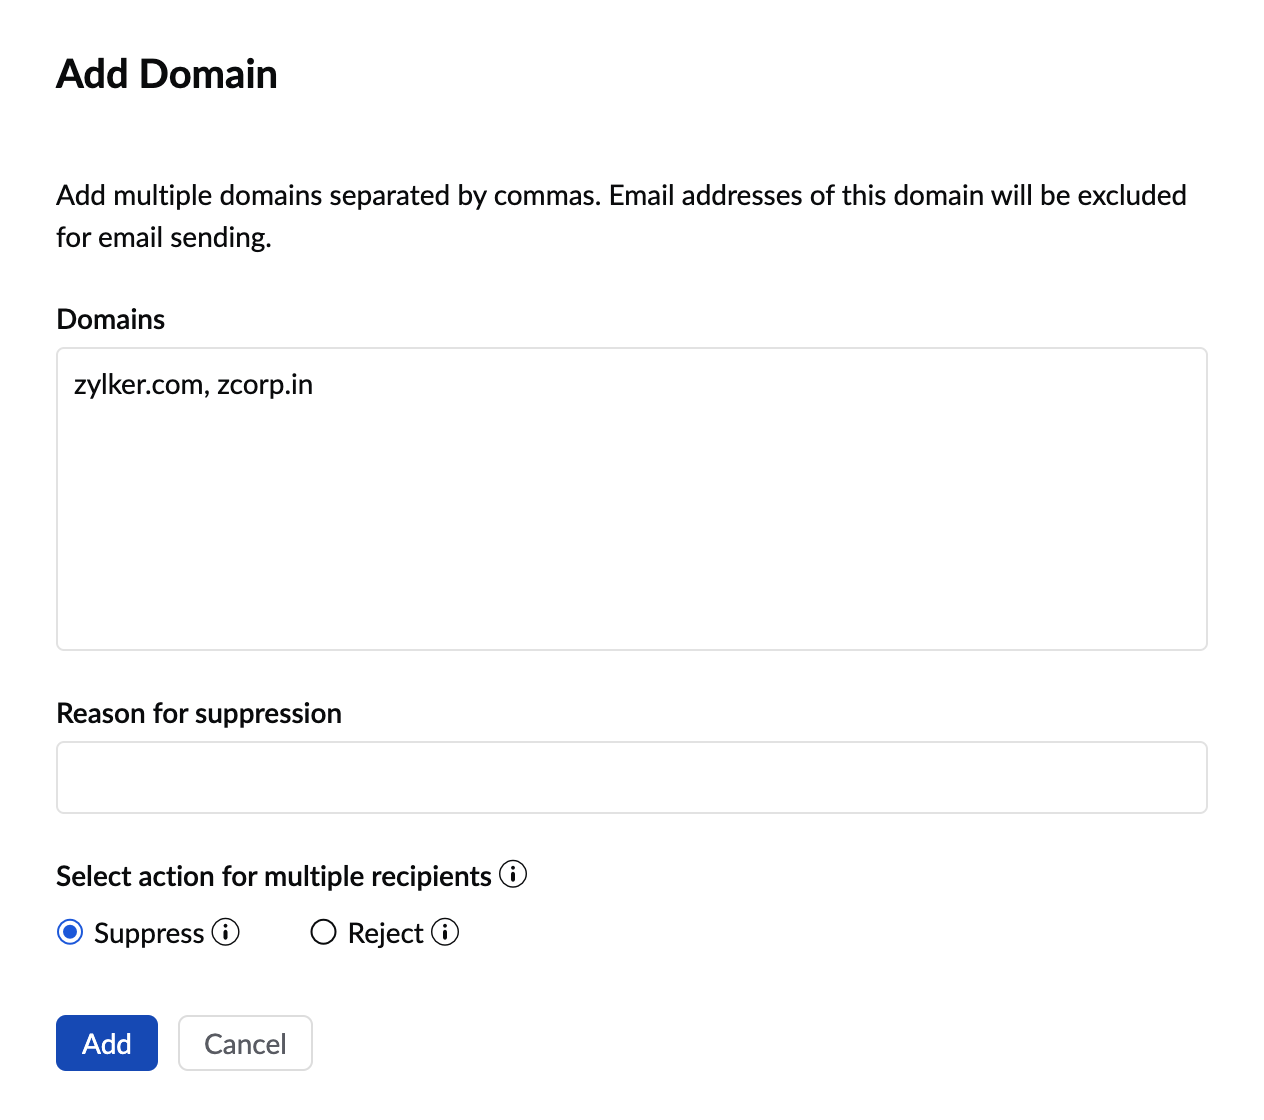The width and height of the screenshot is (1264, 1120).
Task: Open the Suppress option info tooltip icon
Action: point(226,932)
